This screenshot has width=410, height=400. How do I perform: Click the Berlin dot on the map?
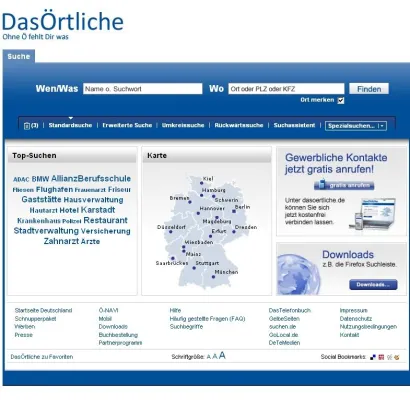coord(234,211)
